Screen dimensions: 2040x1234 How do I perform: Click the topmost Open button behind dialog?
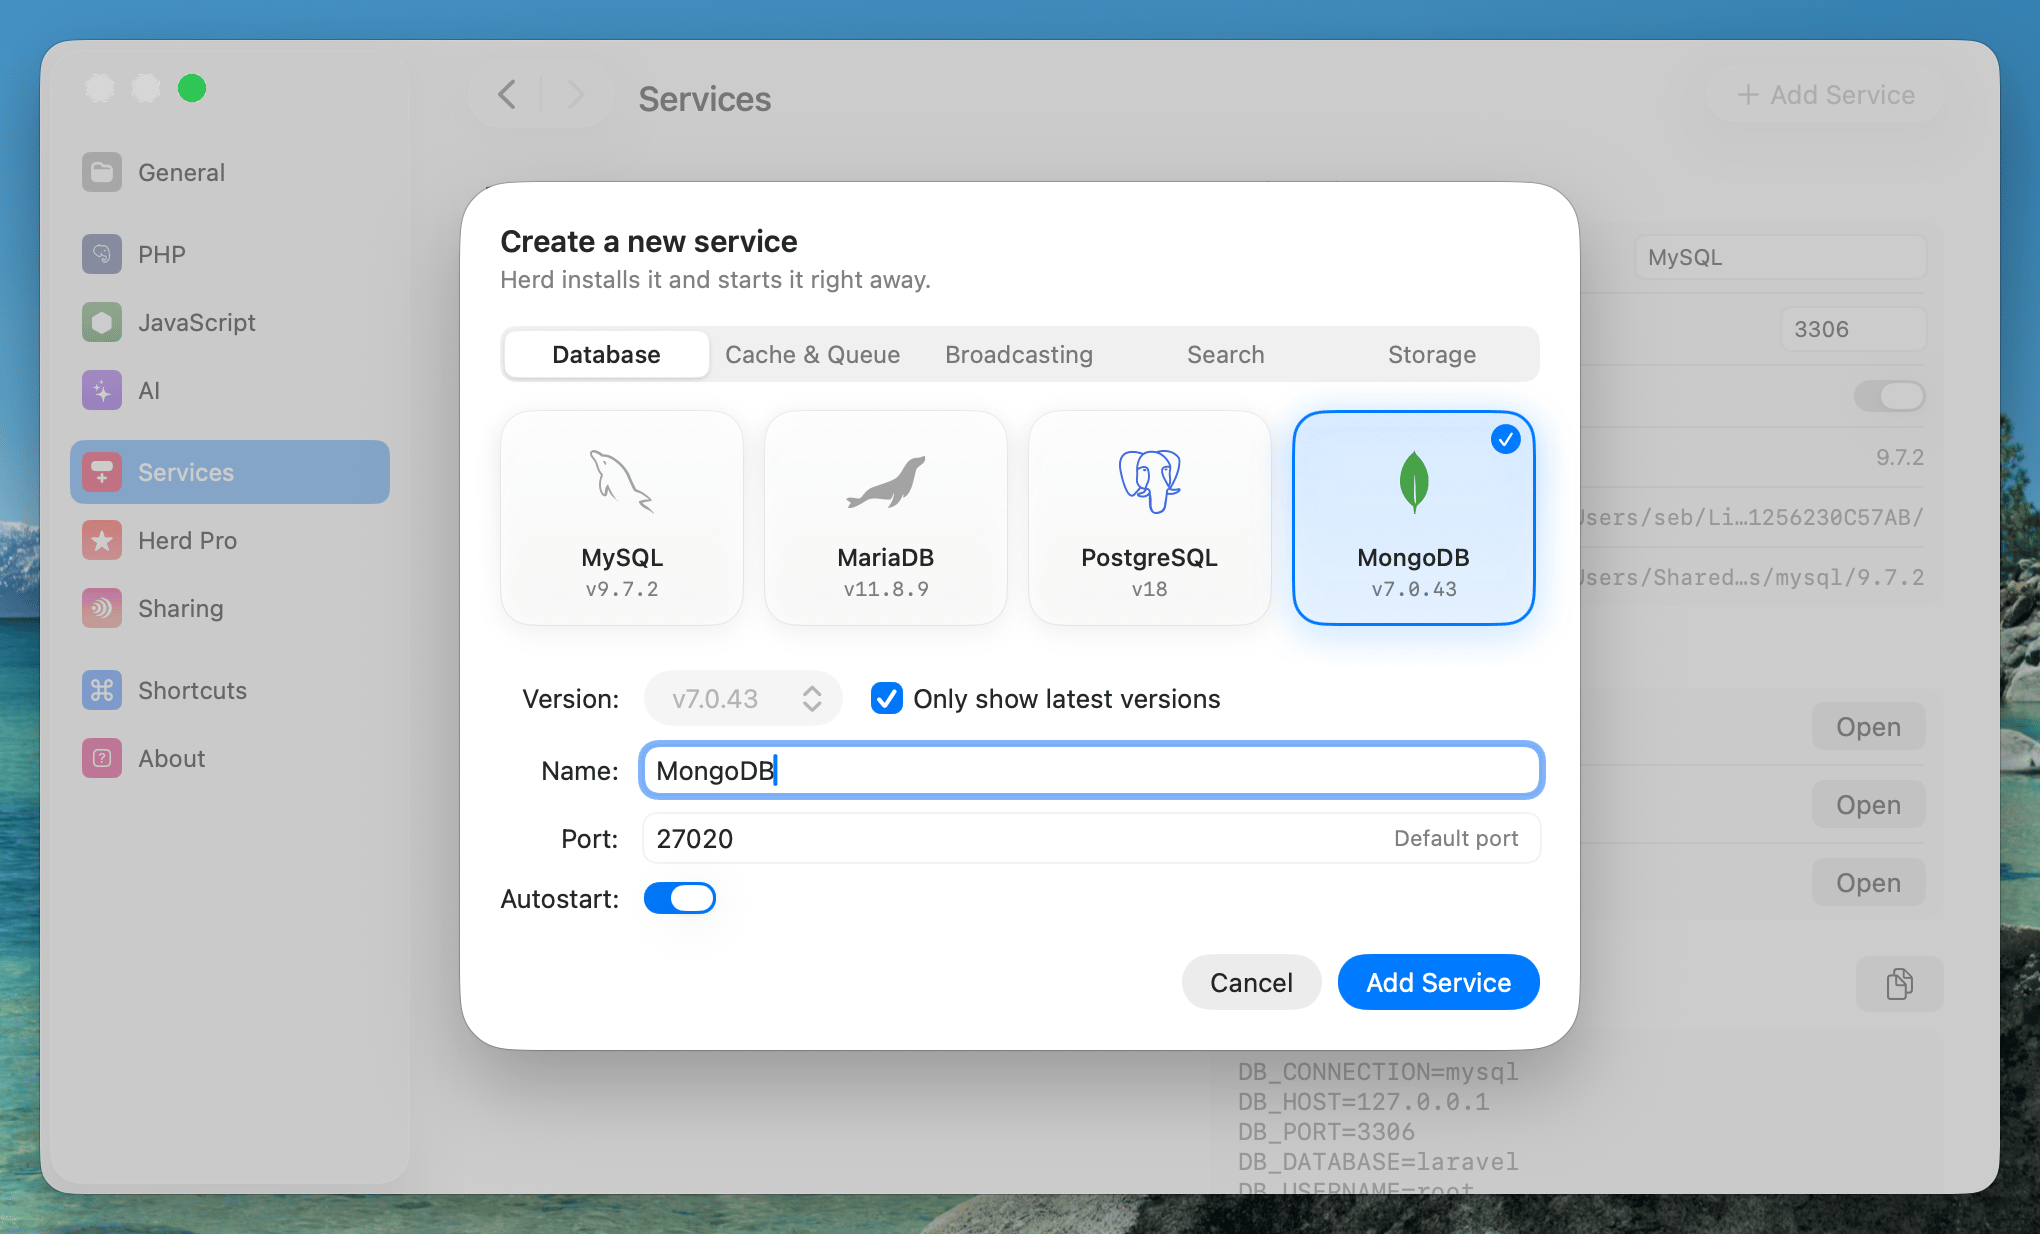[x=1868, y=727]
